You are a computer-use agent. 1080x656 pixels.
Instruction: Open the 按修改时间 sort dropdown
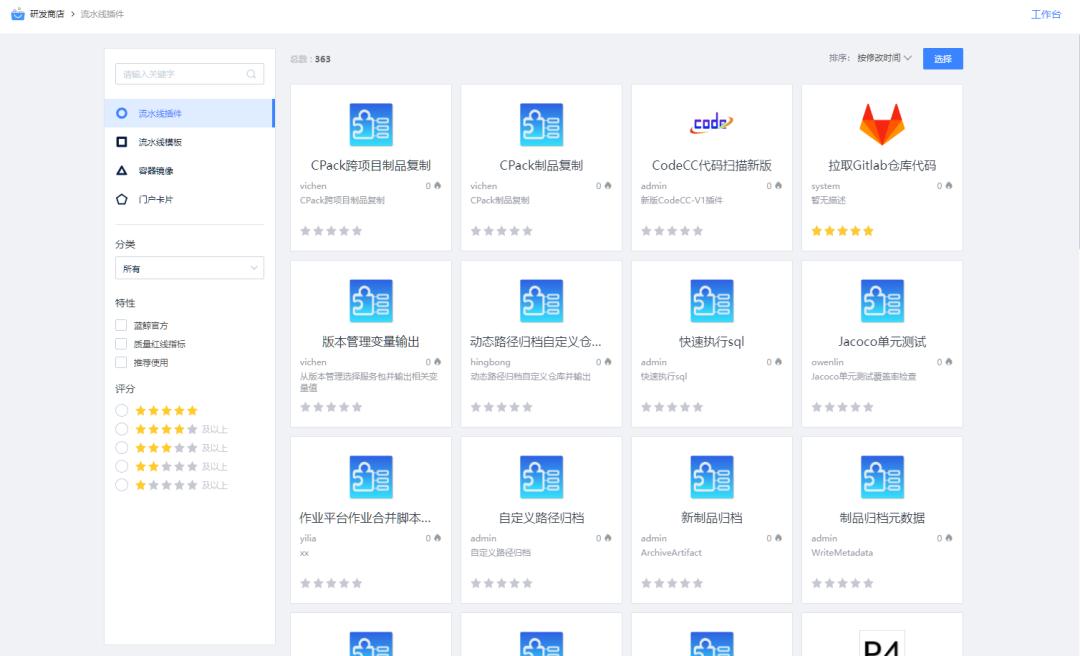click(880, 58)
